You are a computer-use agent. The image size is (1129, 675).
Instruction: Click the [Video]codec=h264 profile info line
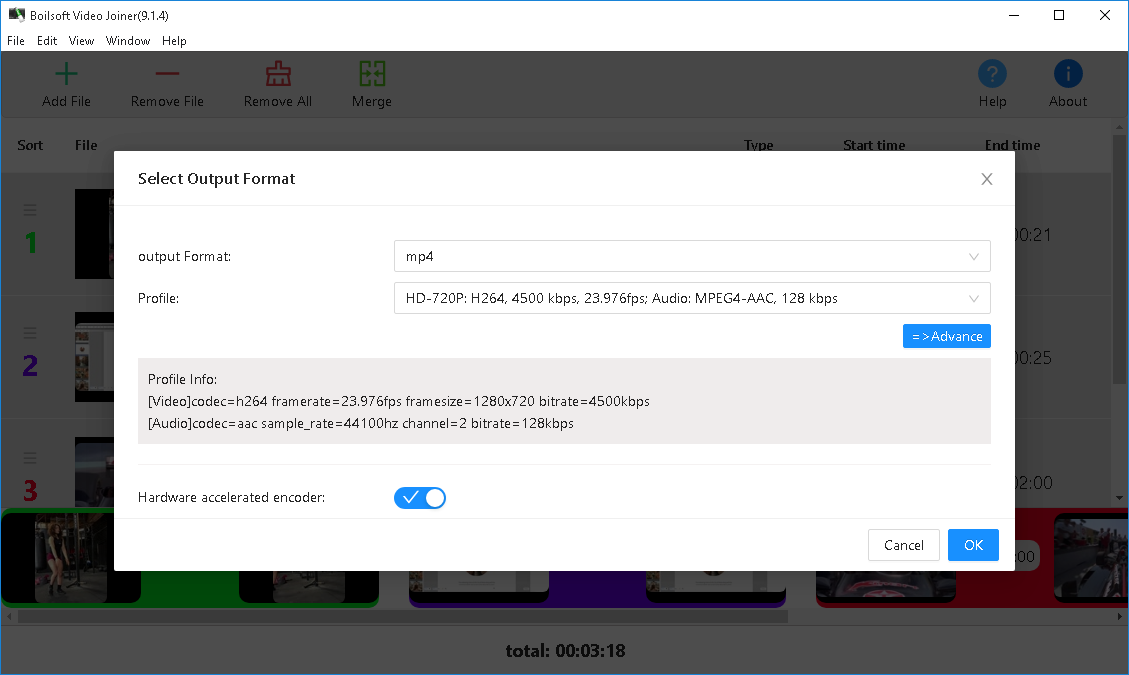(x=399, y=401)
